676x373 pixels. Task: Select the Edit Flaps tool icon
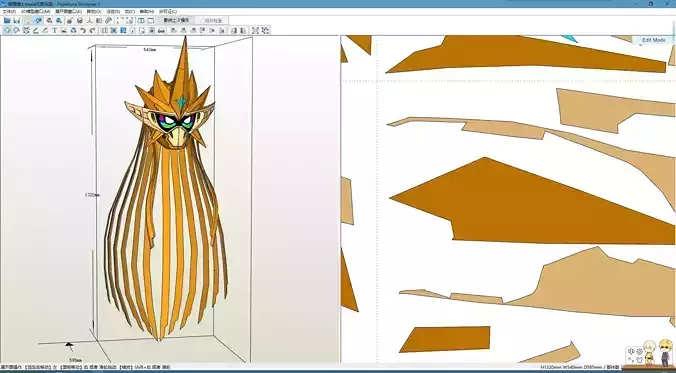(x=35, y=31)
